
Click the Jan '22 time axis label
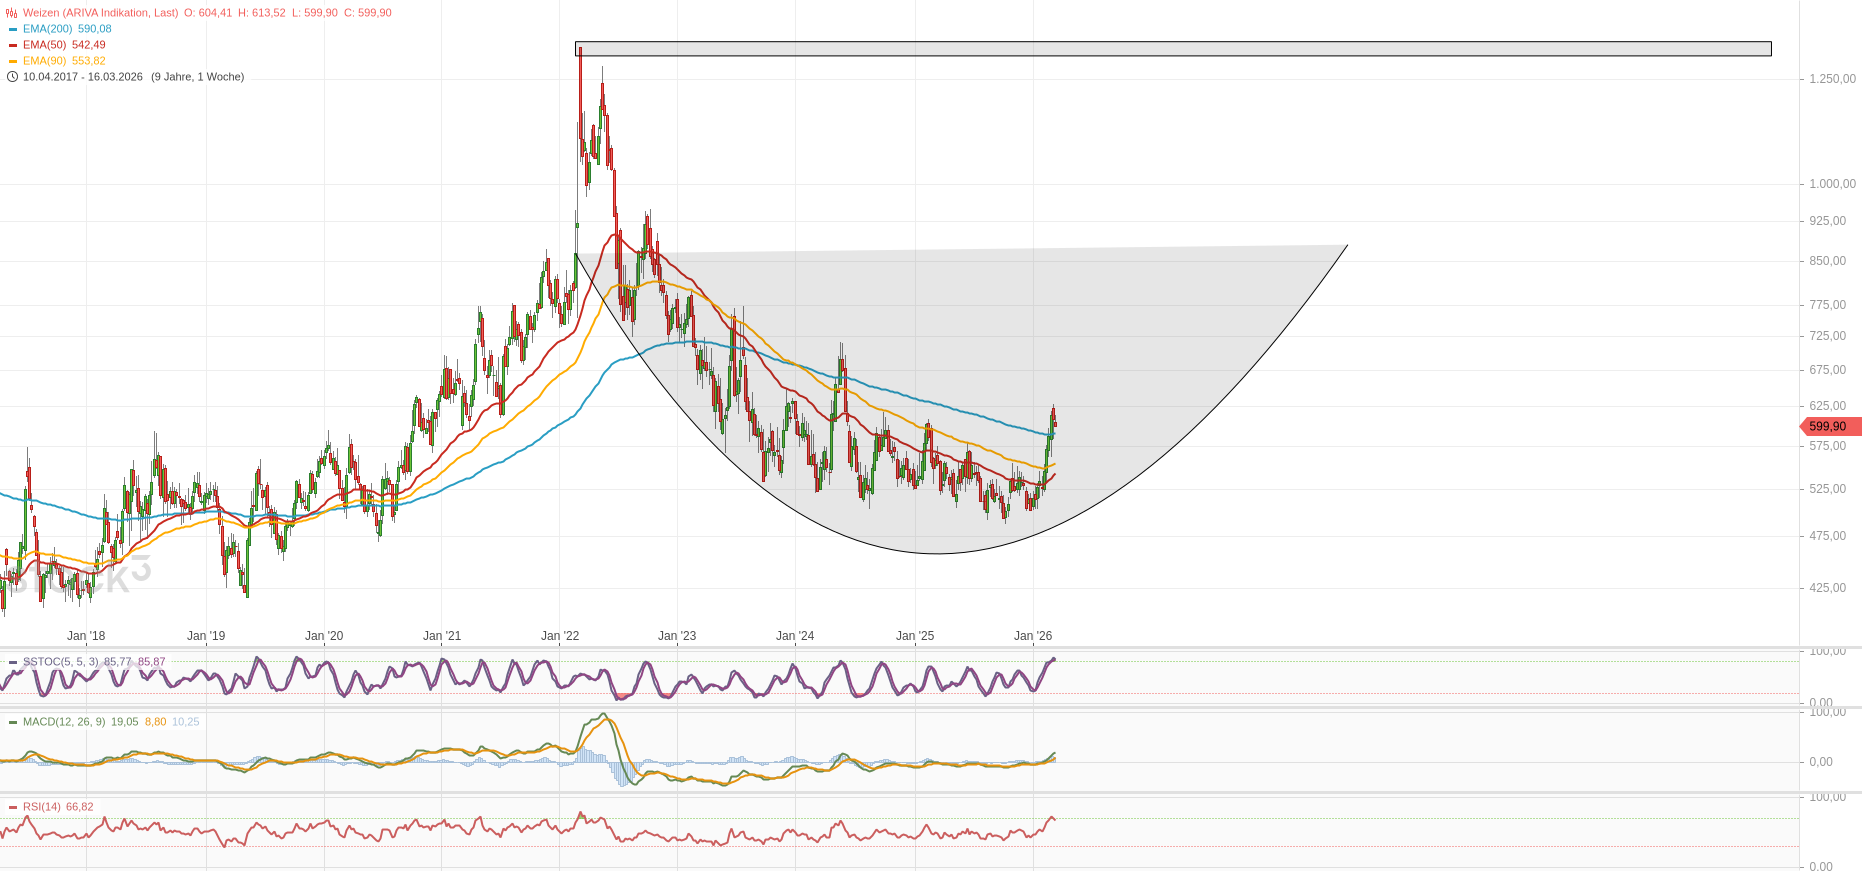560,636
